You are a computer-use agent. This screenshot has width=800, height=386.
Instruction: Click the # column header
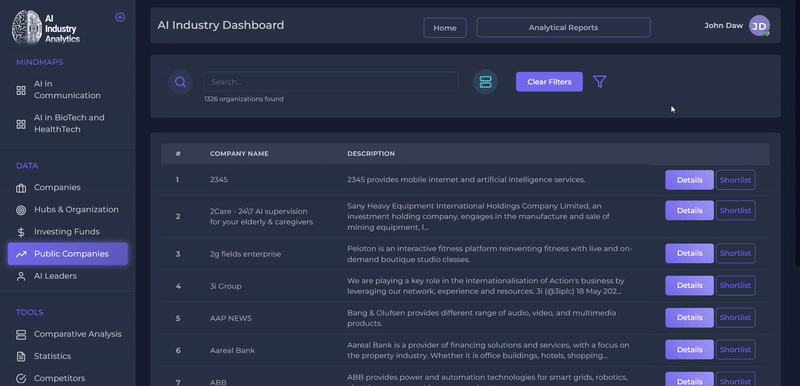click(178, 154)
